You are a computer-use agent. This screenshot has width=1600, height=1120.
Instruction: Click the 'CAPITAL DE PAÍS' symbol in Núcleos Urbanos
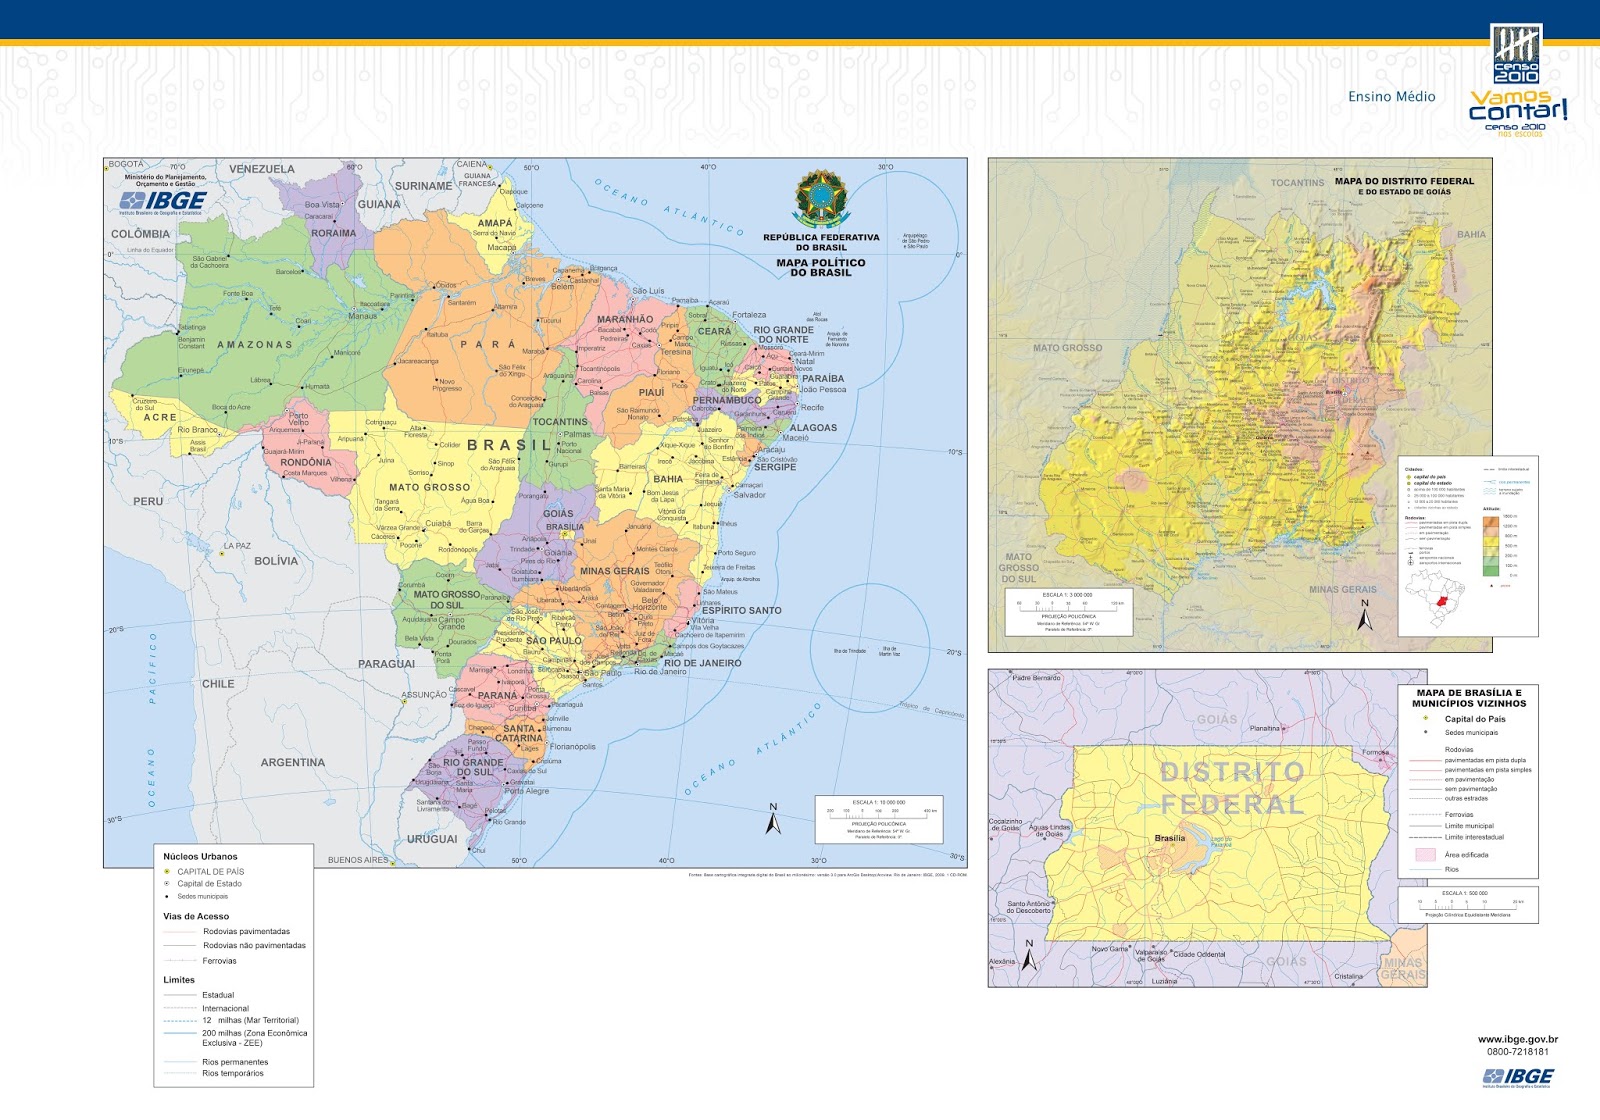click(x=167, y=872)
